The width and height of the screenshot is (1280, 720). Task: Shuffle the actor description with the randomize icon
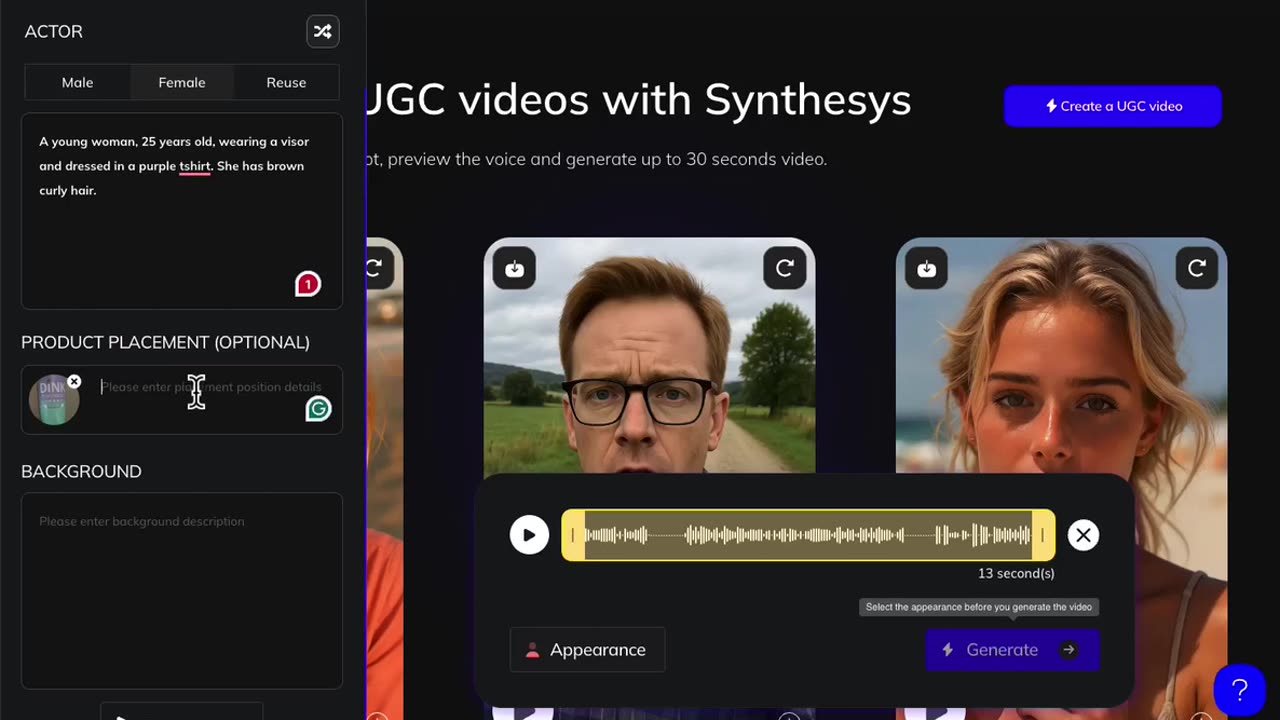322,32
